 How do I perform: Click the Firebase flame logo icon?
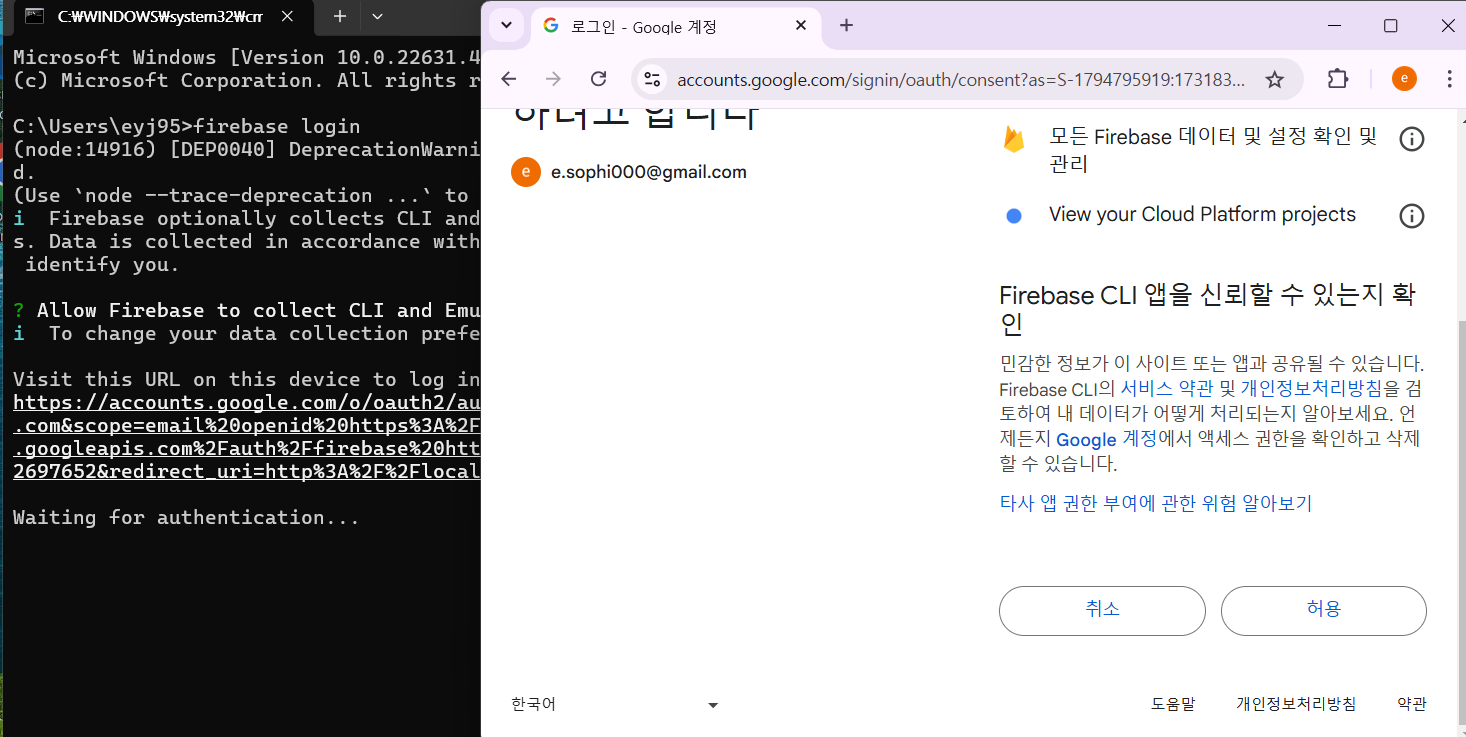[x=1014, y=139]
